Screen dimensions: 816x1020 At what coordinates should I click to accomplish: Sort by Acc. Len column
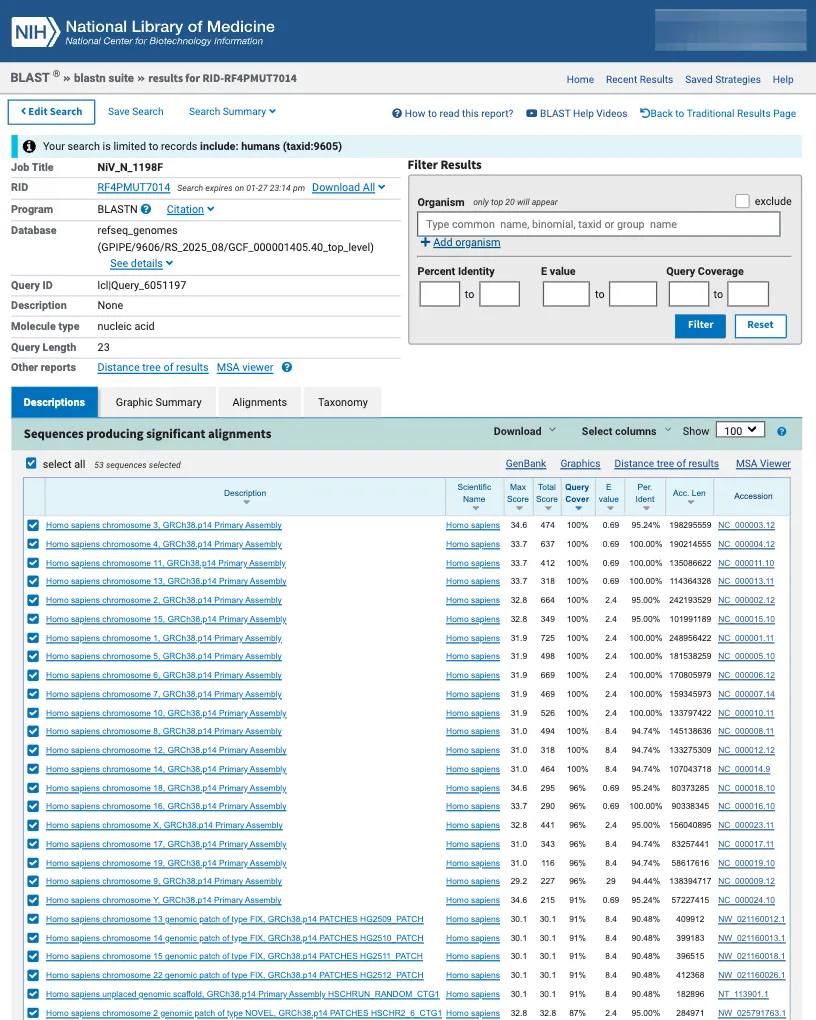(690, 502)
